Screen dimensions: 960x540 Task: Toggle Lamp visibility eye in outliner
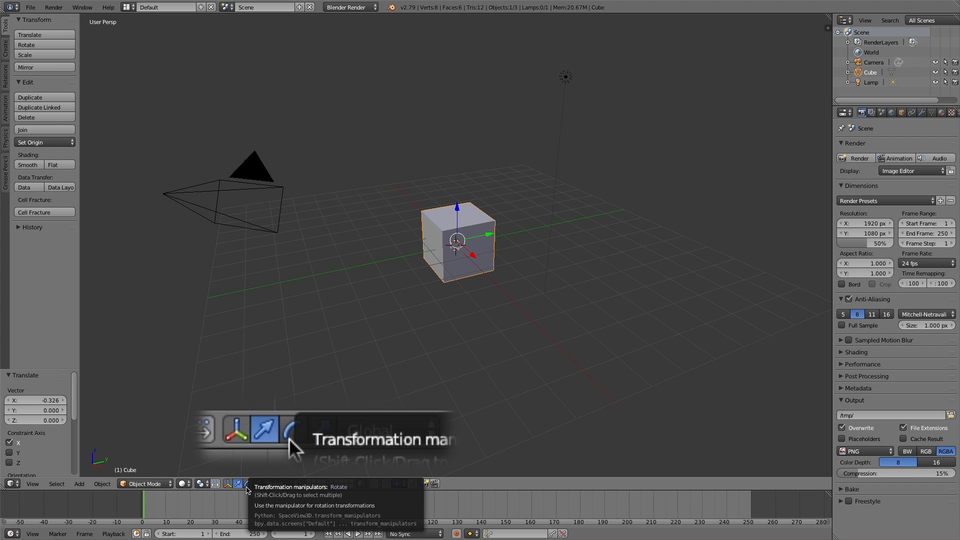[935, 82]
